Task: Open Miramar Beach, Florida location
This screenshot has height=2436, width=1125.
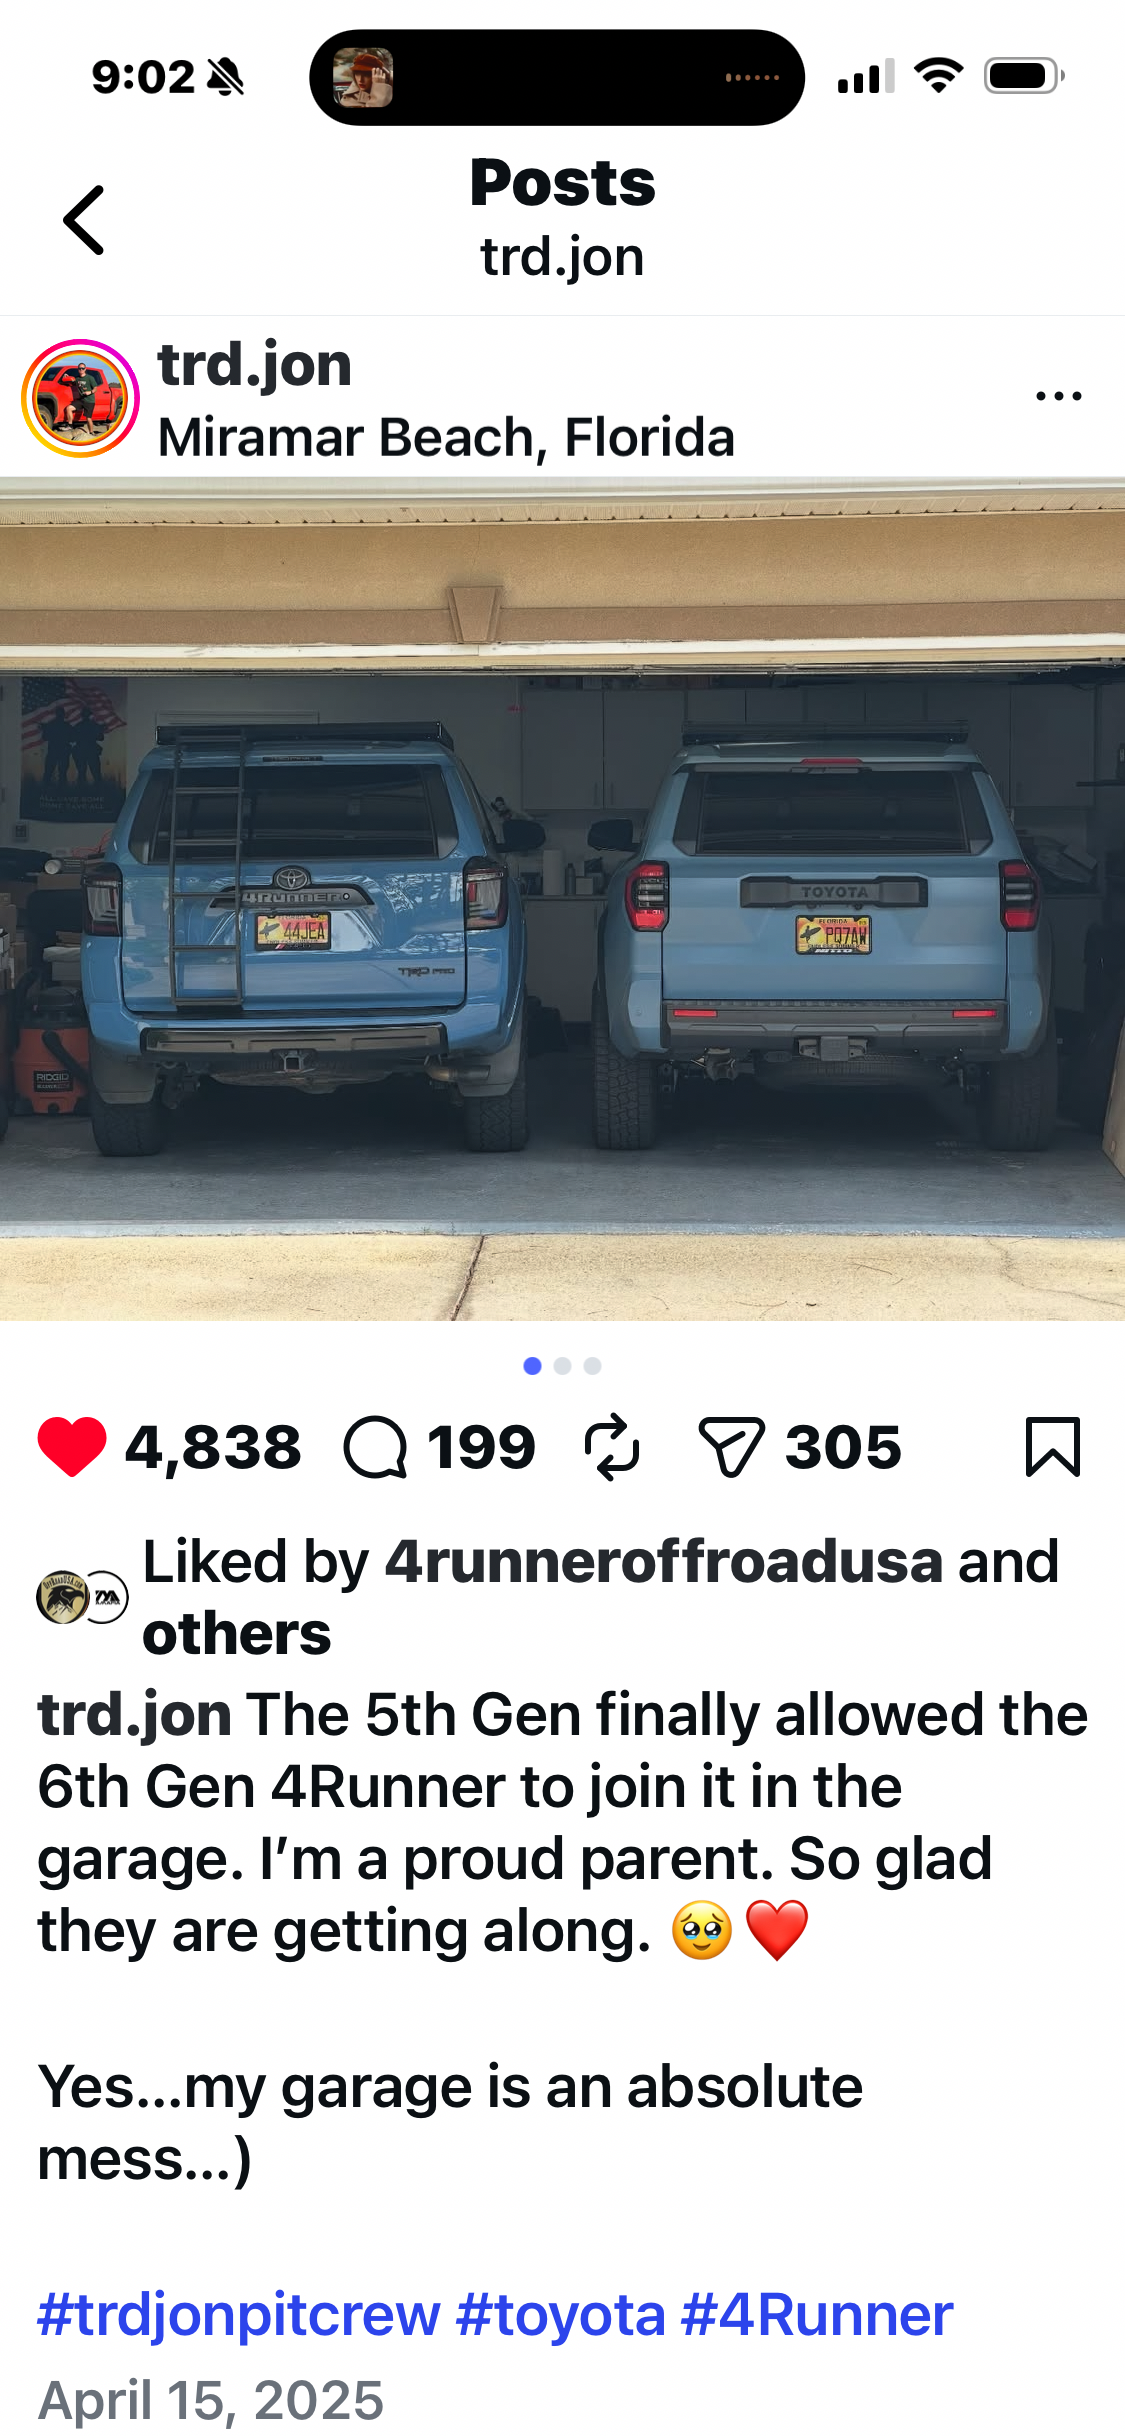Action: tap(446, 438)
